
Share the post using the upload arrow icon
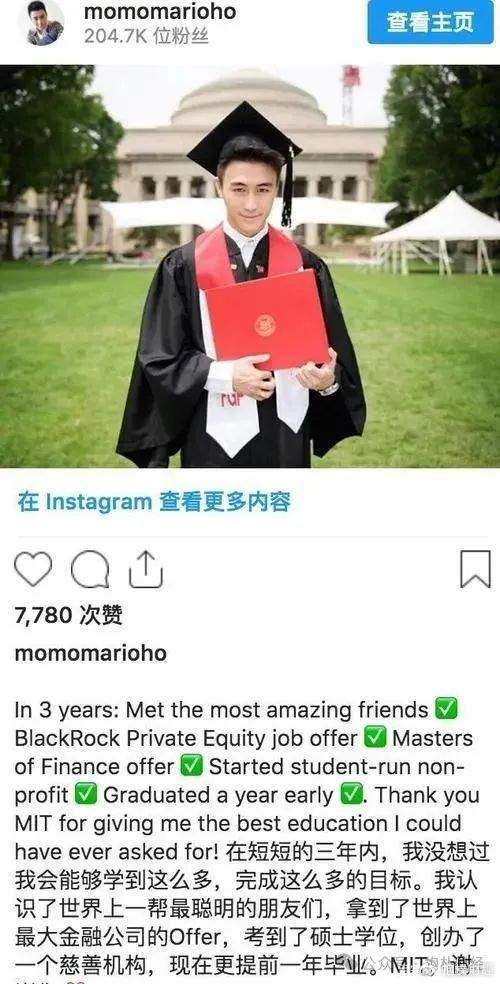(146, 569)
